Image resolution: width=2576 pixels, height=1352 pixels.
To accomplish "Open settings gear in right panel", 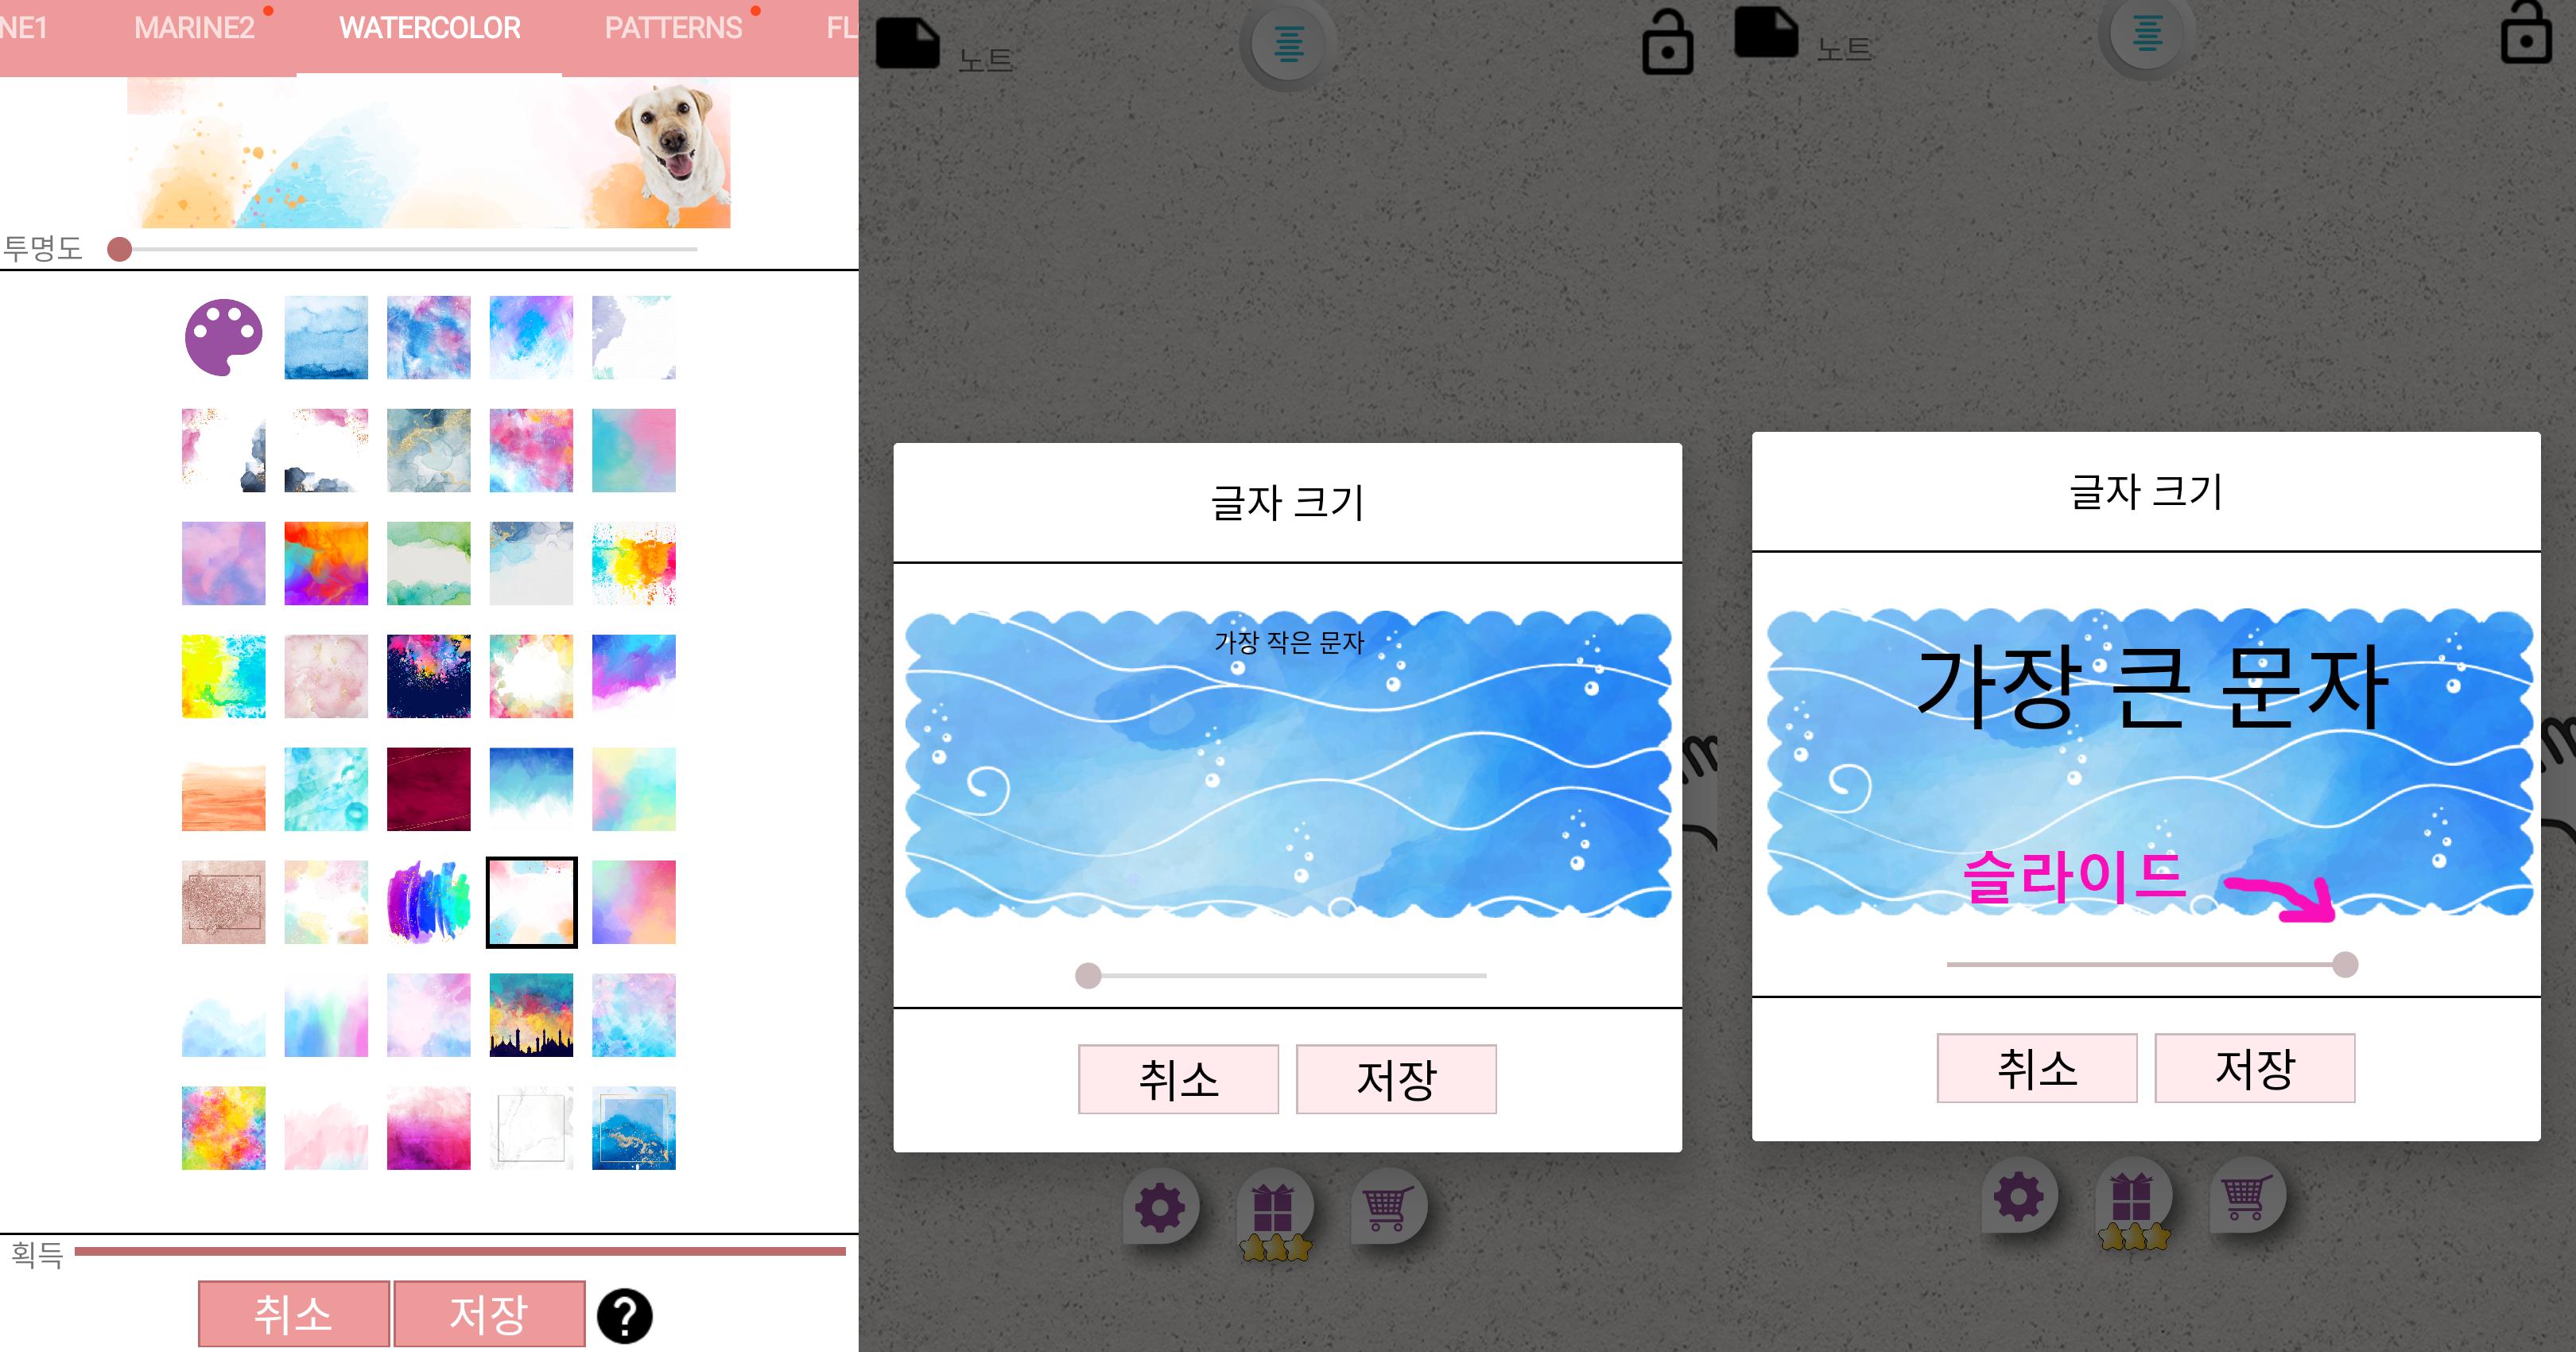I will (x=2019, y=1196).
